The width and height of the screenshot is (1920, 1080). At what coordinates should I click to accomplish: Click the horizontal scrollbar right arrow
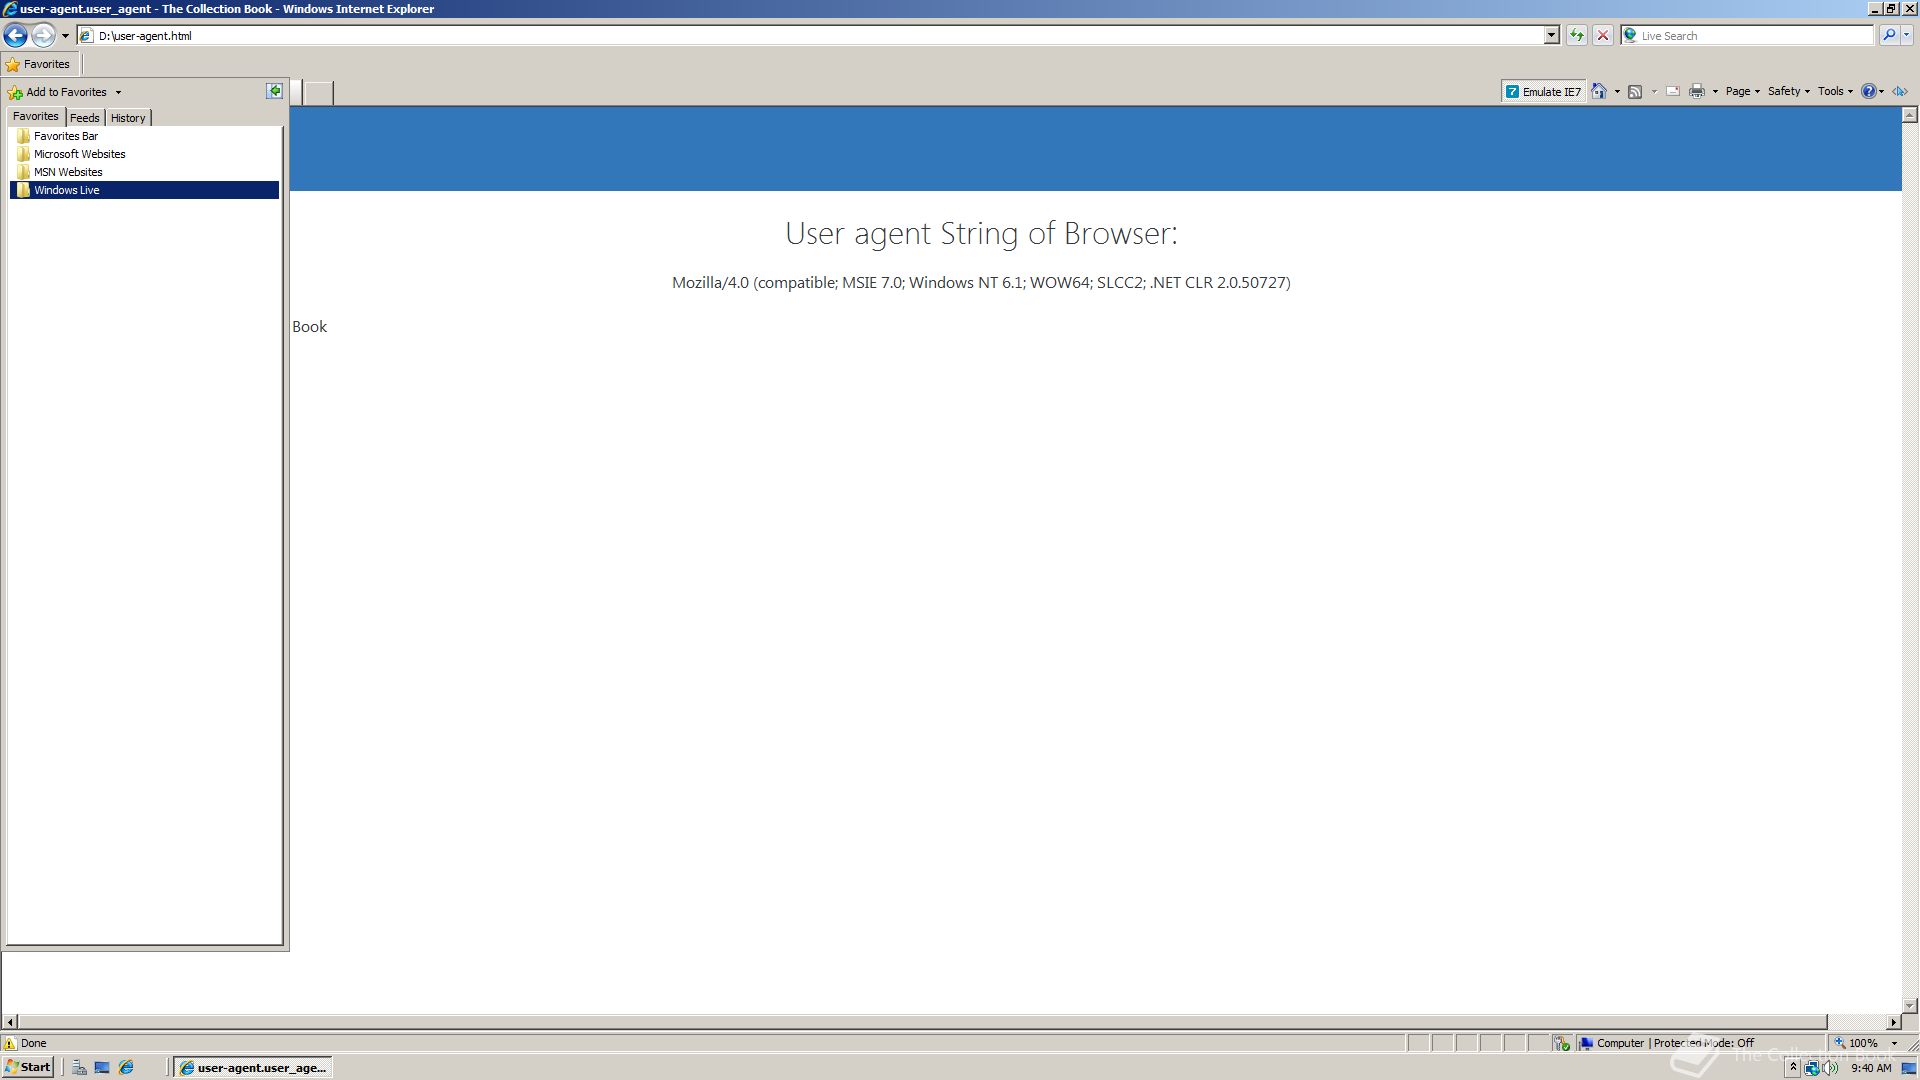(x=1893, y=1022)
